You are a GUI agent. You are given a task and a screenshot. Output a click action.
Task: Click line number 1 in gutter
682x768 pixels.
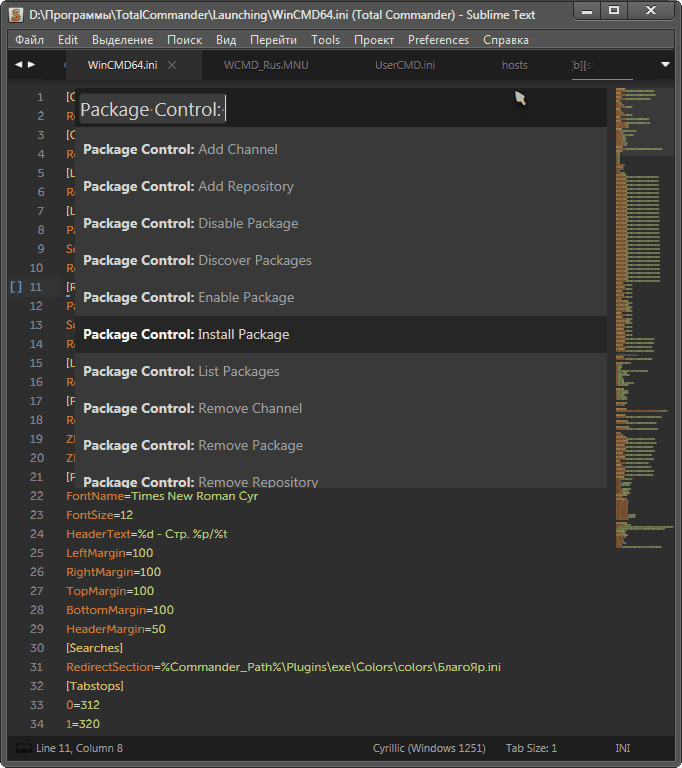pyautogui.click(x=40, y=97)
